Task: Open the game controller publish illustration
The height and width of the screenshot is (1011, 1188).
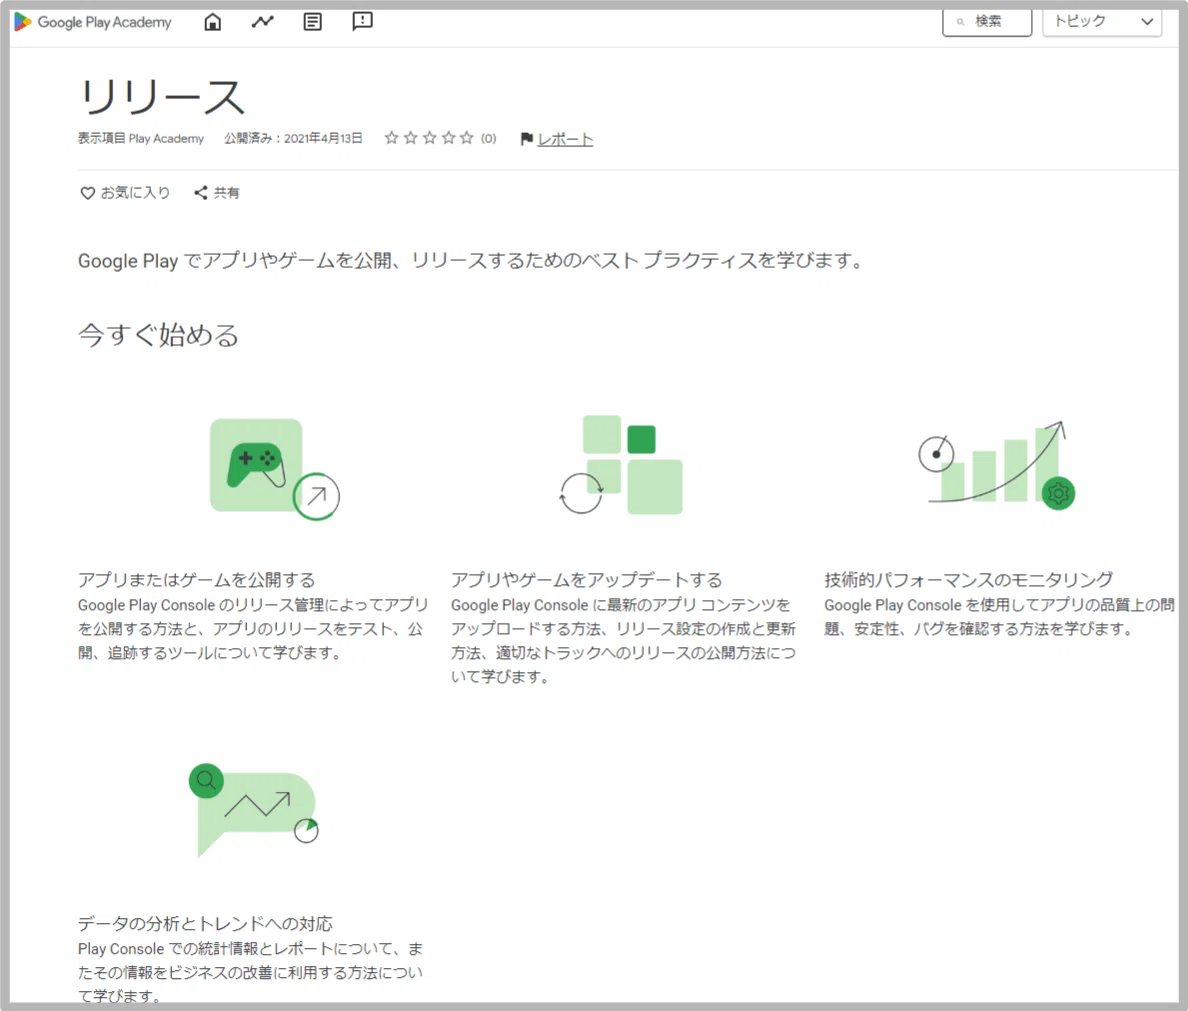Action: 274,469
